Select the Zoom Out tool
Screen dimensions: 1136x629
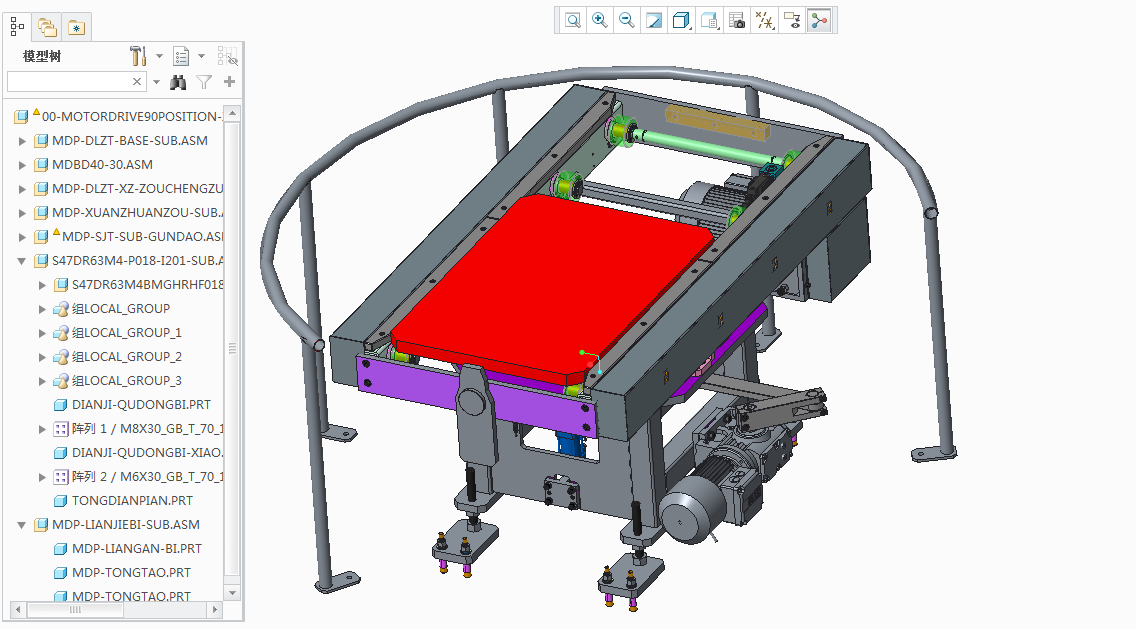coord(626,20)
